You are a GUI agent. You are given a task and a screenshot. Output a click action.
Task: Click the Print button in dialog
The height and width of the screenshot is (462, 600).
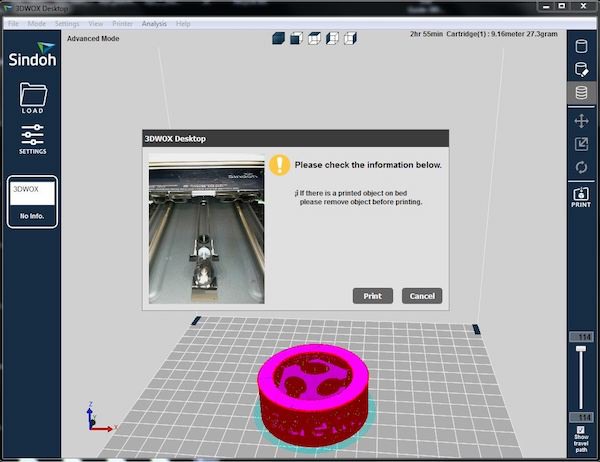click(373, 296)
